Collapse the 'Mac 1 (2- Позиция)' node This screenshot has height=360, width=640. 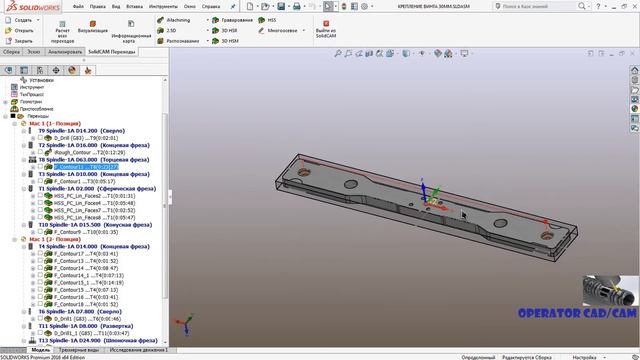[x=15, y=239]
